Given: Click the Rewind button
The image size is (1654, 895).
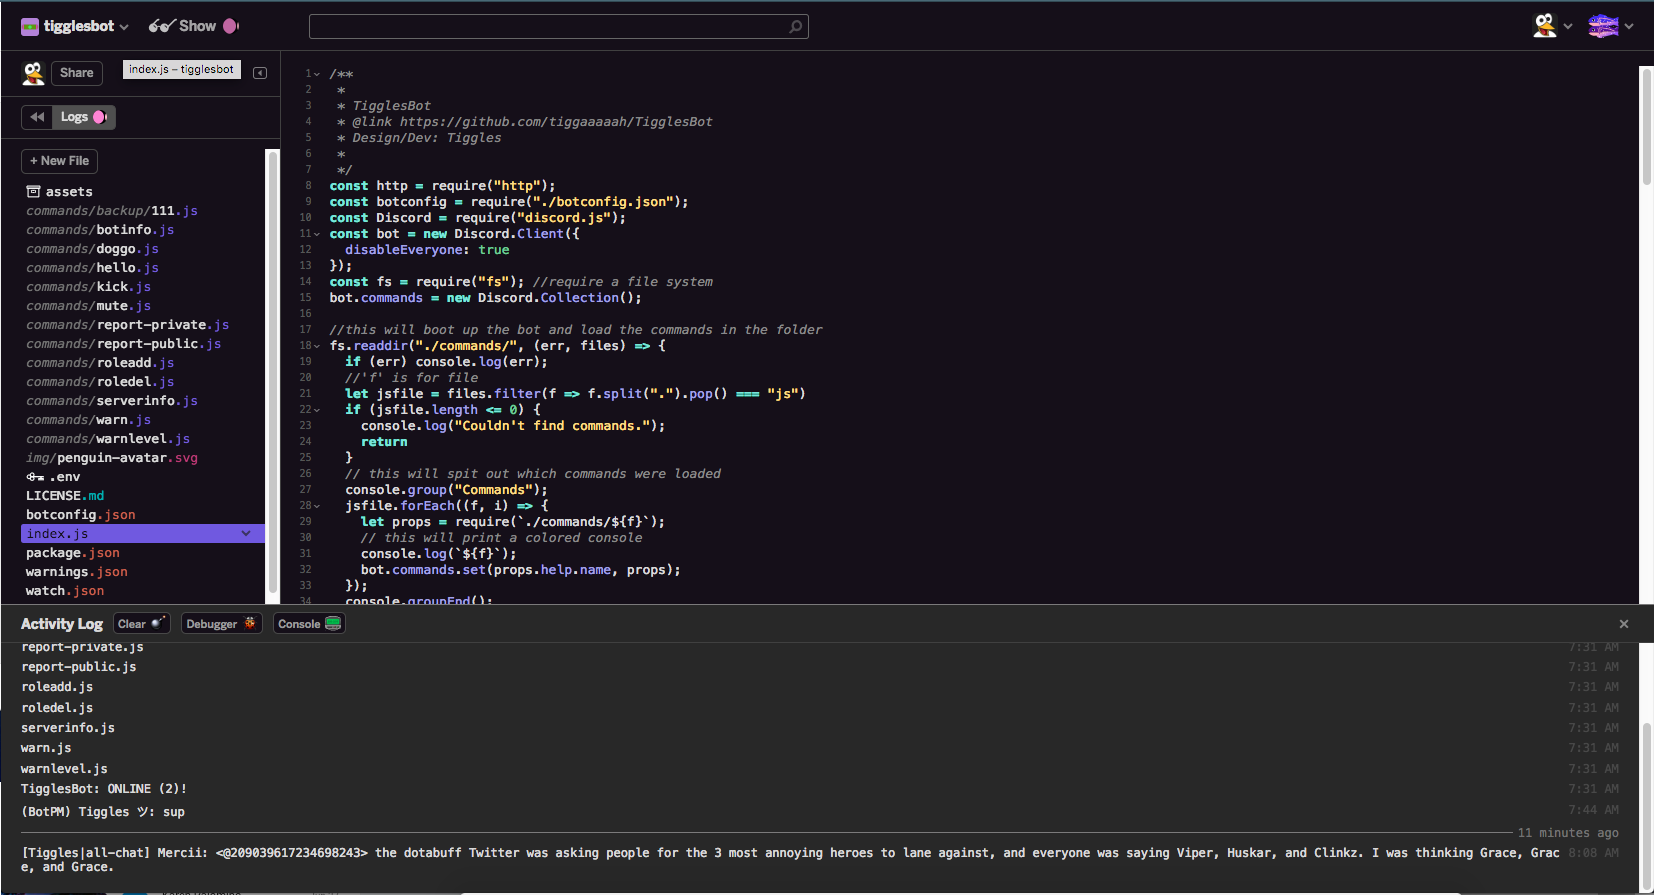Looking at the screenshot, I should (37, 117).
